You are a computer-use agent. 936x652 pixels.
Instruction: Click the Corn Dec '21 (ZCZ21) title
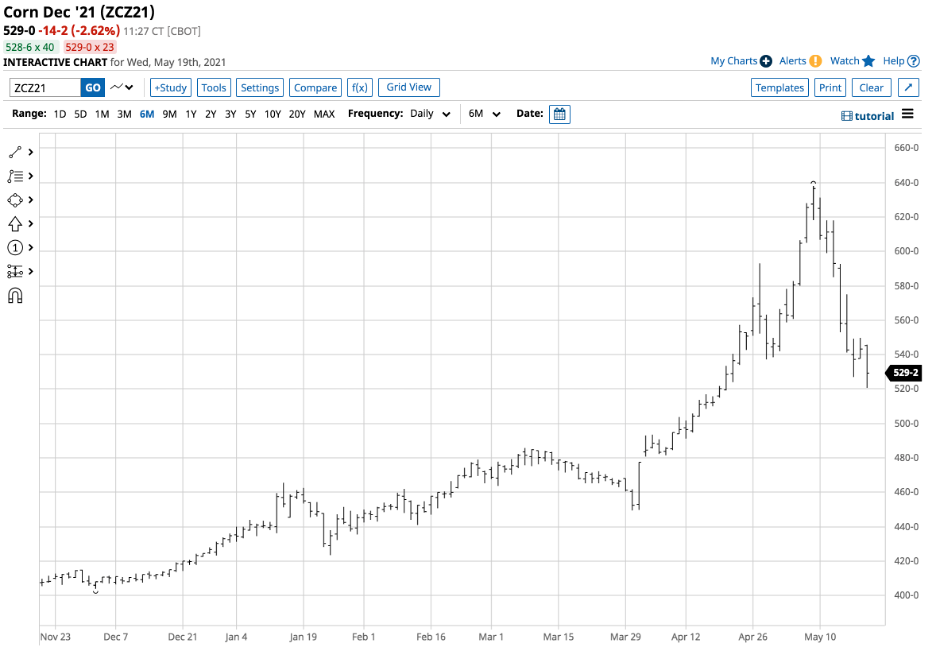(x=79, y=12)
